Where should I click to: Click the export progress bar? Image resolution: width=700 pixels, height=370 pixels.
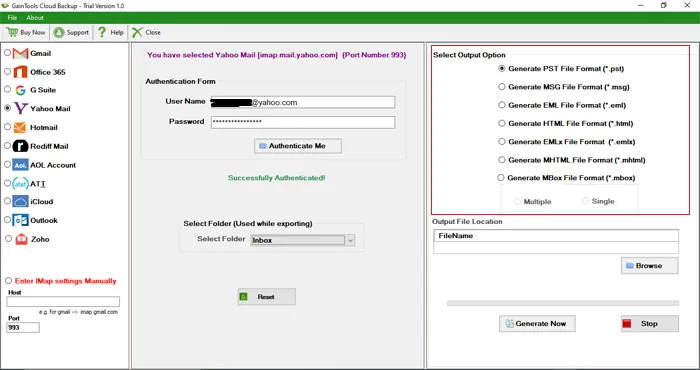pyautogui.click(x=562, y=303)
